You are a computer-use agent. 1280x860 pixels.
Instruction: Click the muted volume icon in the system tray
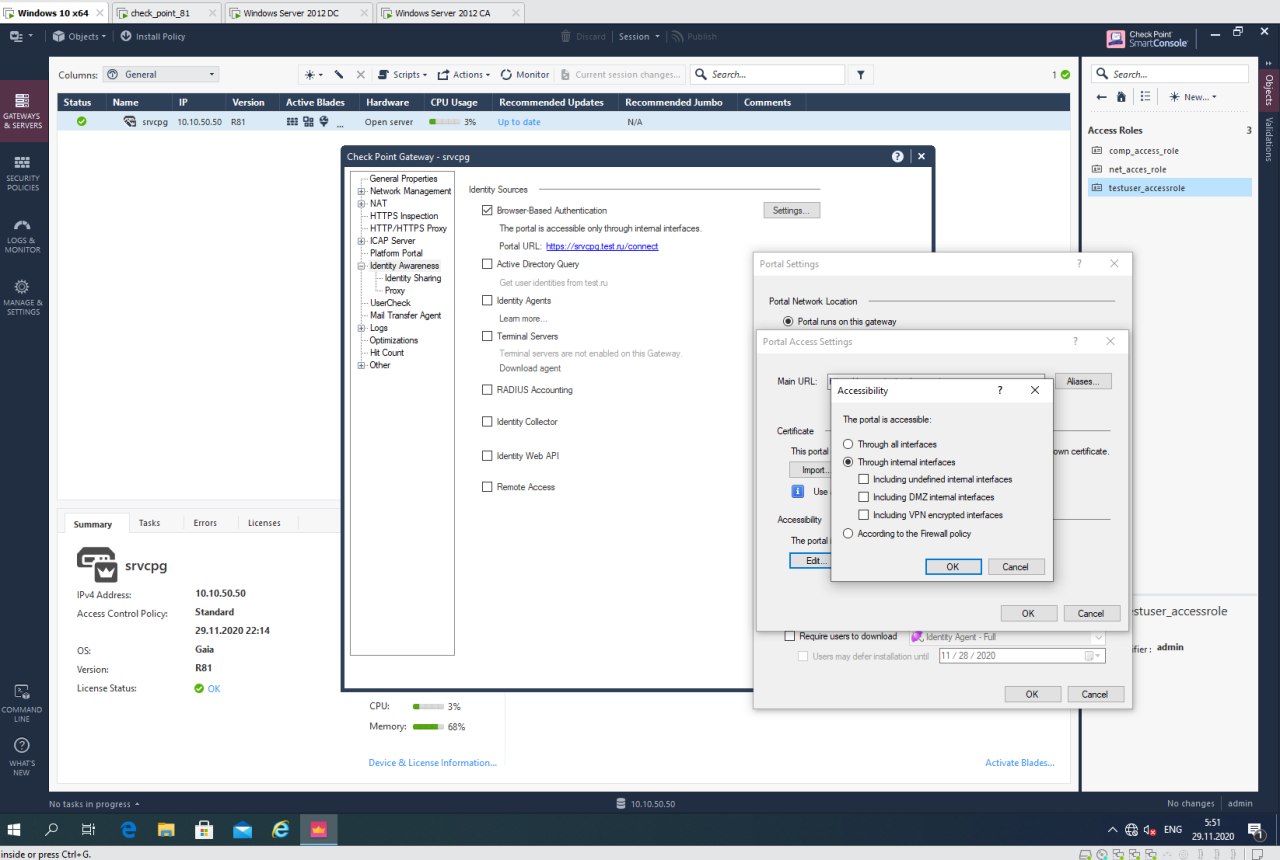click(1150, 830)
